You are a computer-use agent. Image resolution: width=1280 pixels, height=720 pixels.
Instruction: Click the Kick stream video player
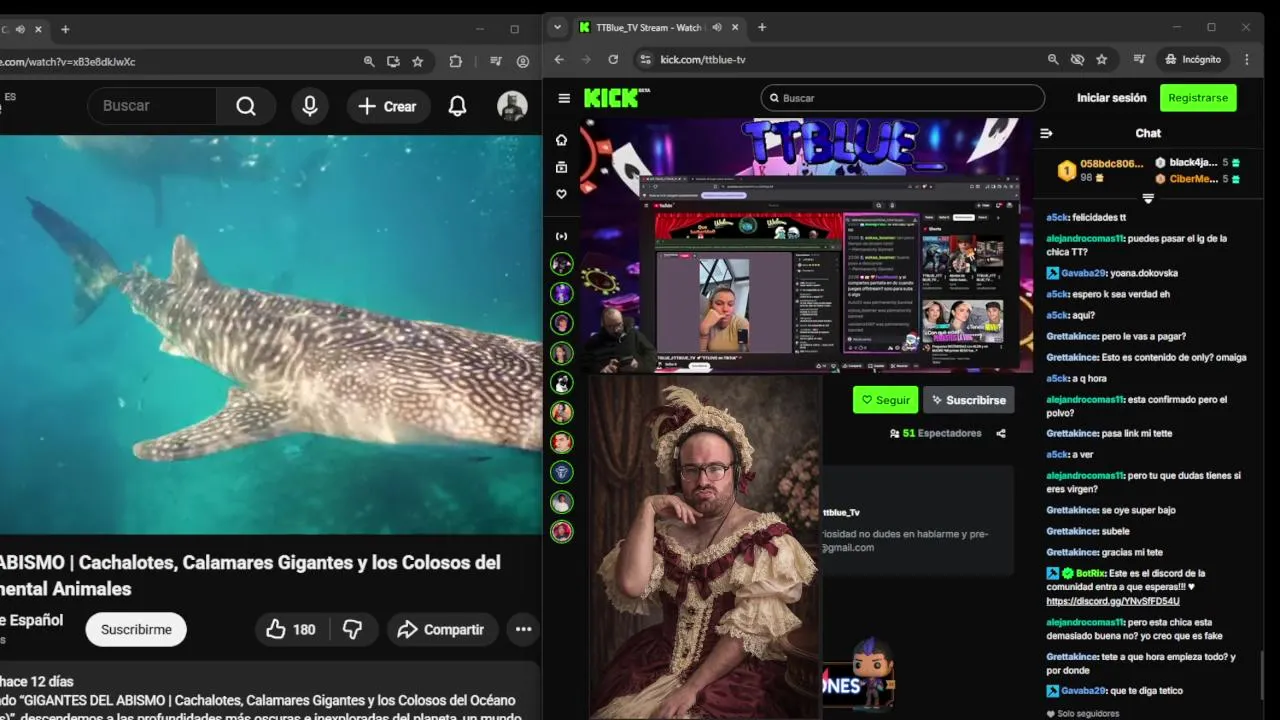pos(807,246)
